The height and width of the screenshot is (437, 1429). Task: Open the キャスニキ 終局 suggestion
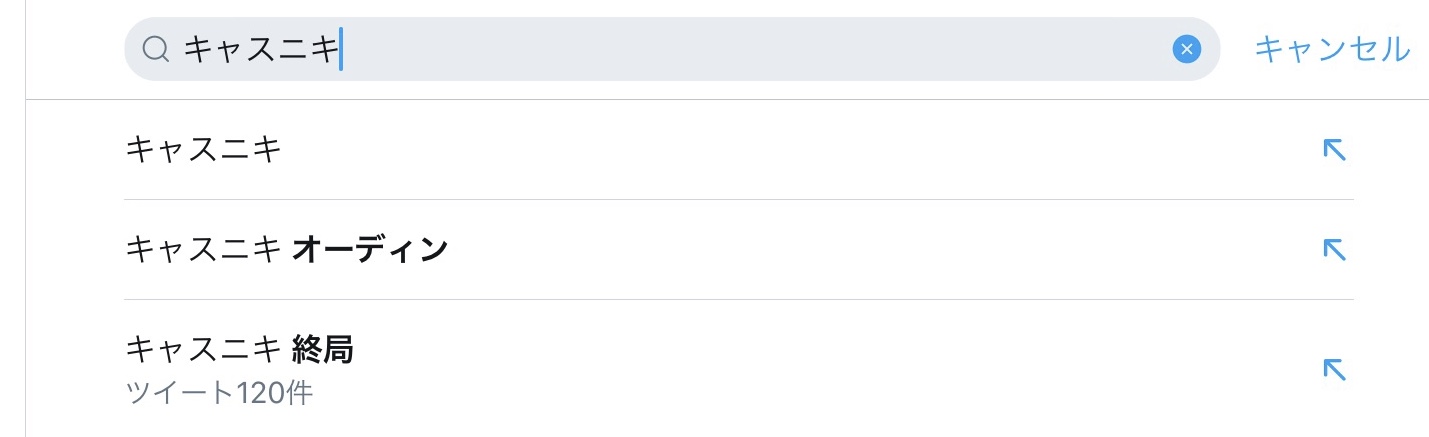[240, 350]
